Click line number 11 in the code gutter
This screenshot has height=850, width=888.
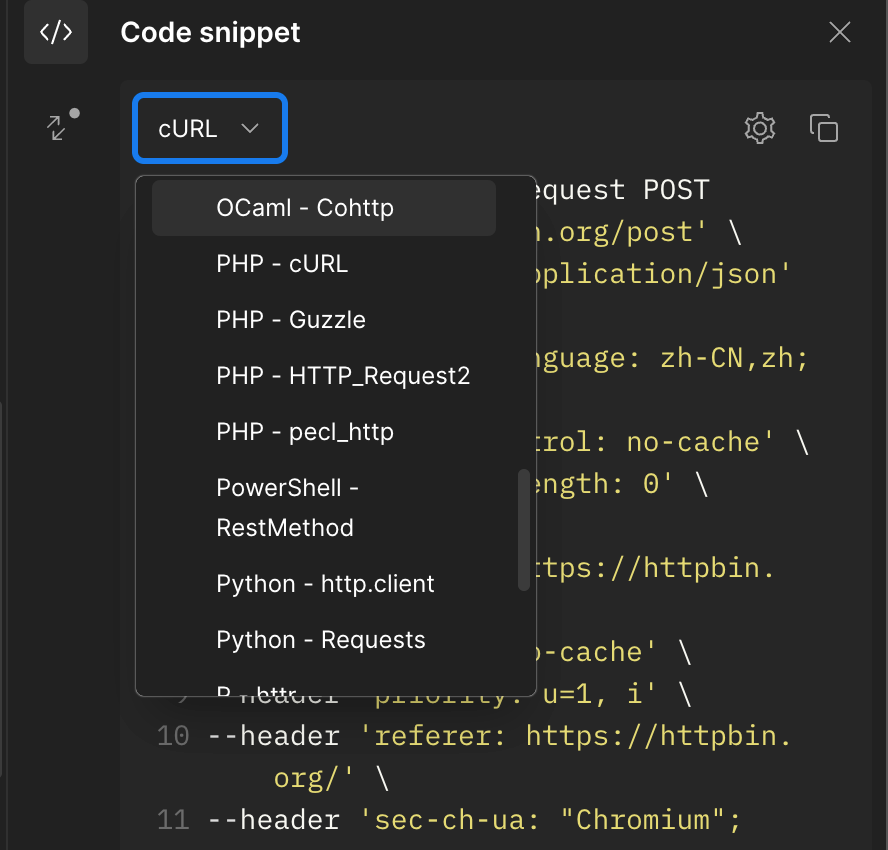173,821
